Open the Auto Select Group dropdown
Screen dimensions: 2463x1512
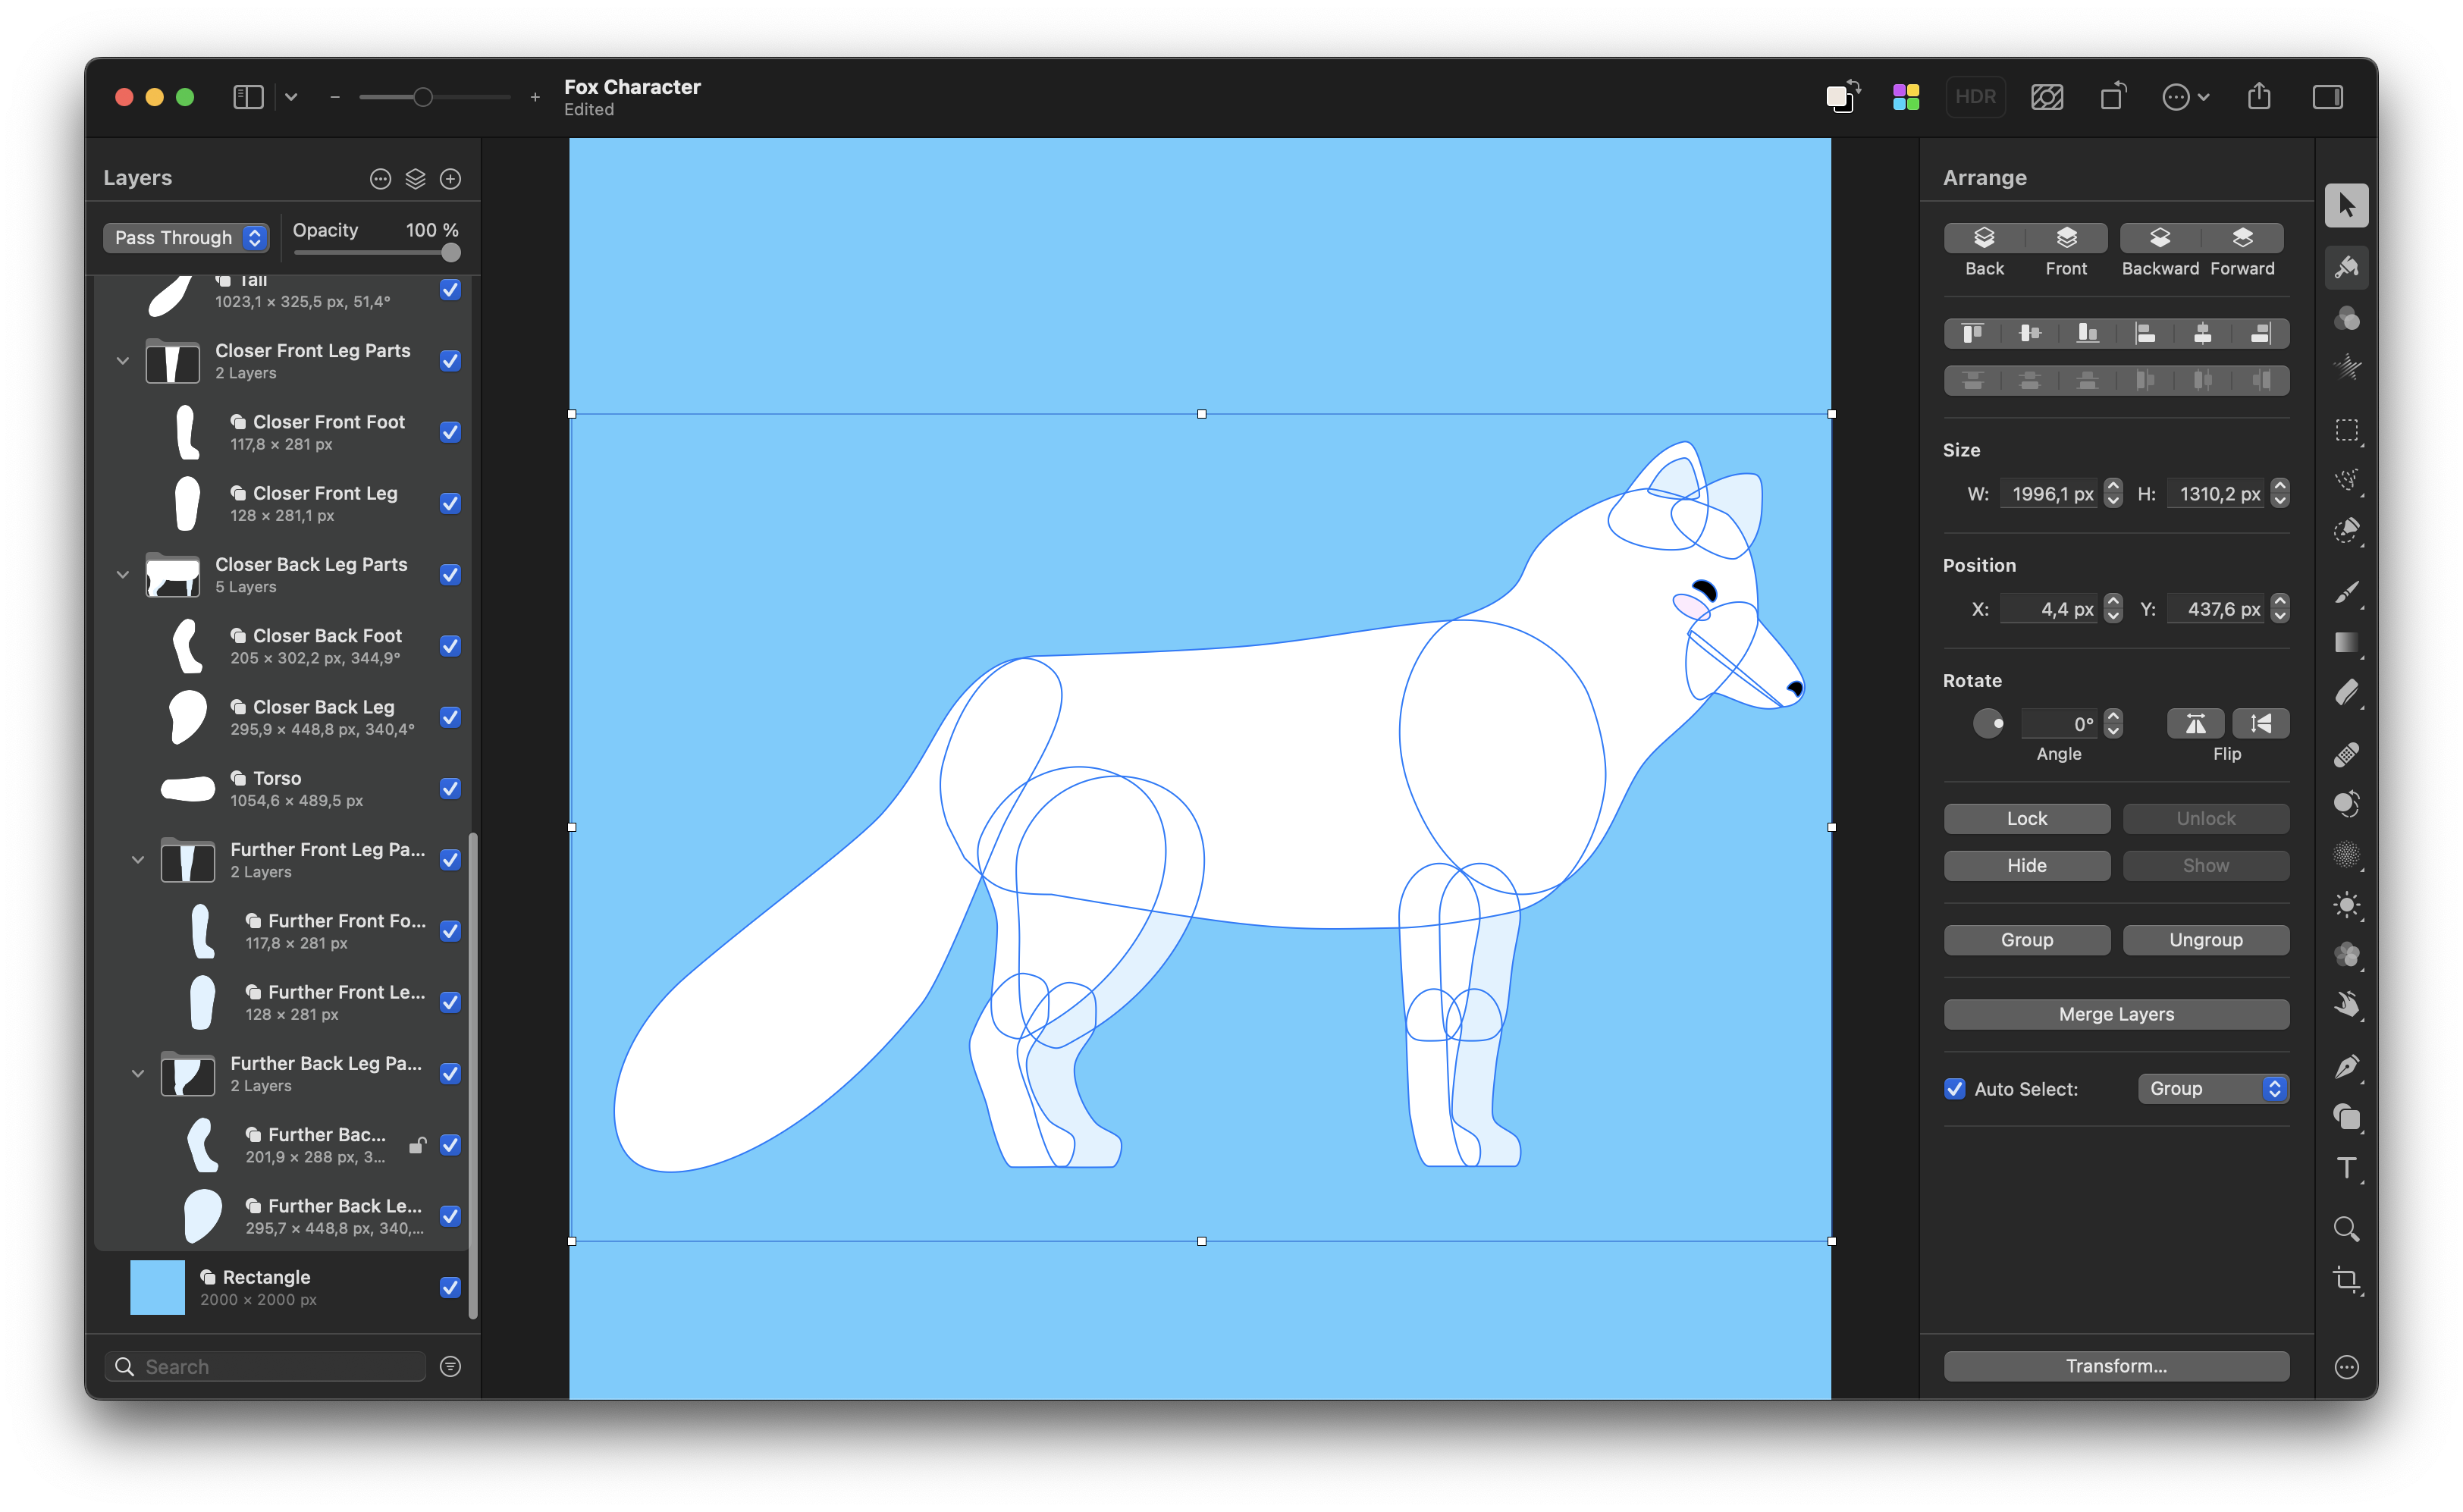2213,1088
